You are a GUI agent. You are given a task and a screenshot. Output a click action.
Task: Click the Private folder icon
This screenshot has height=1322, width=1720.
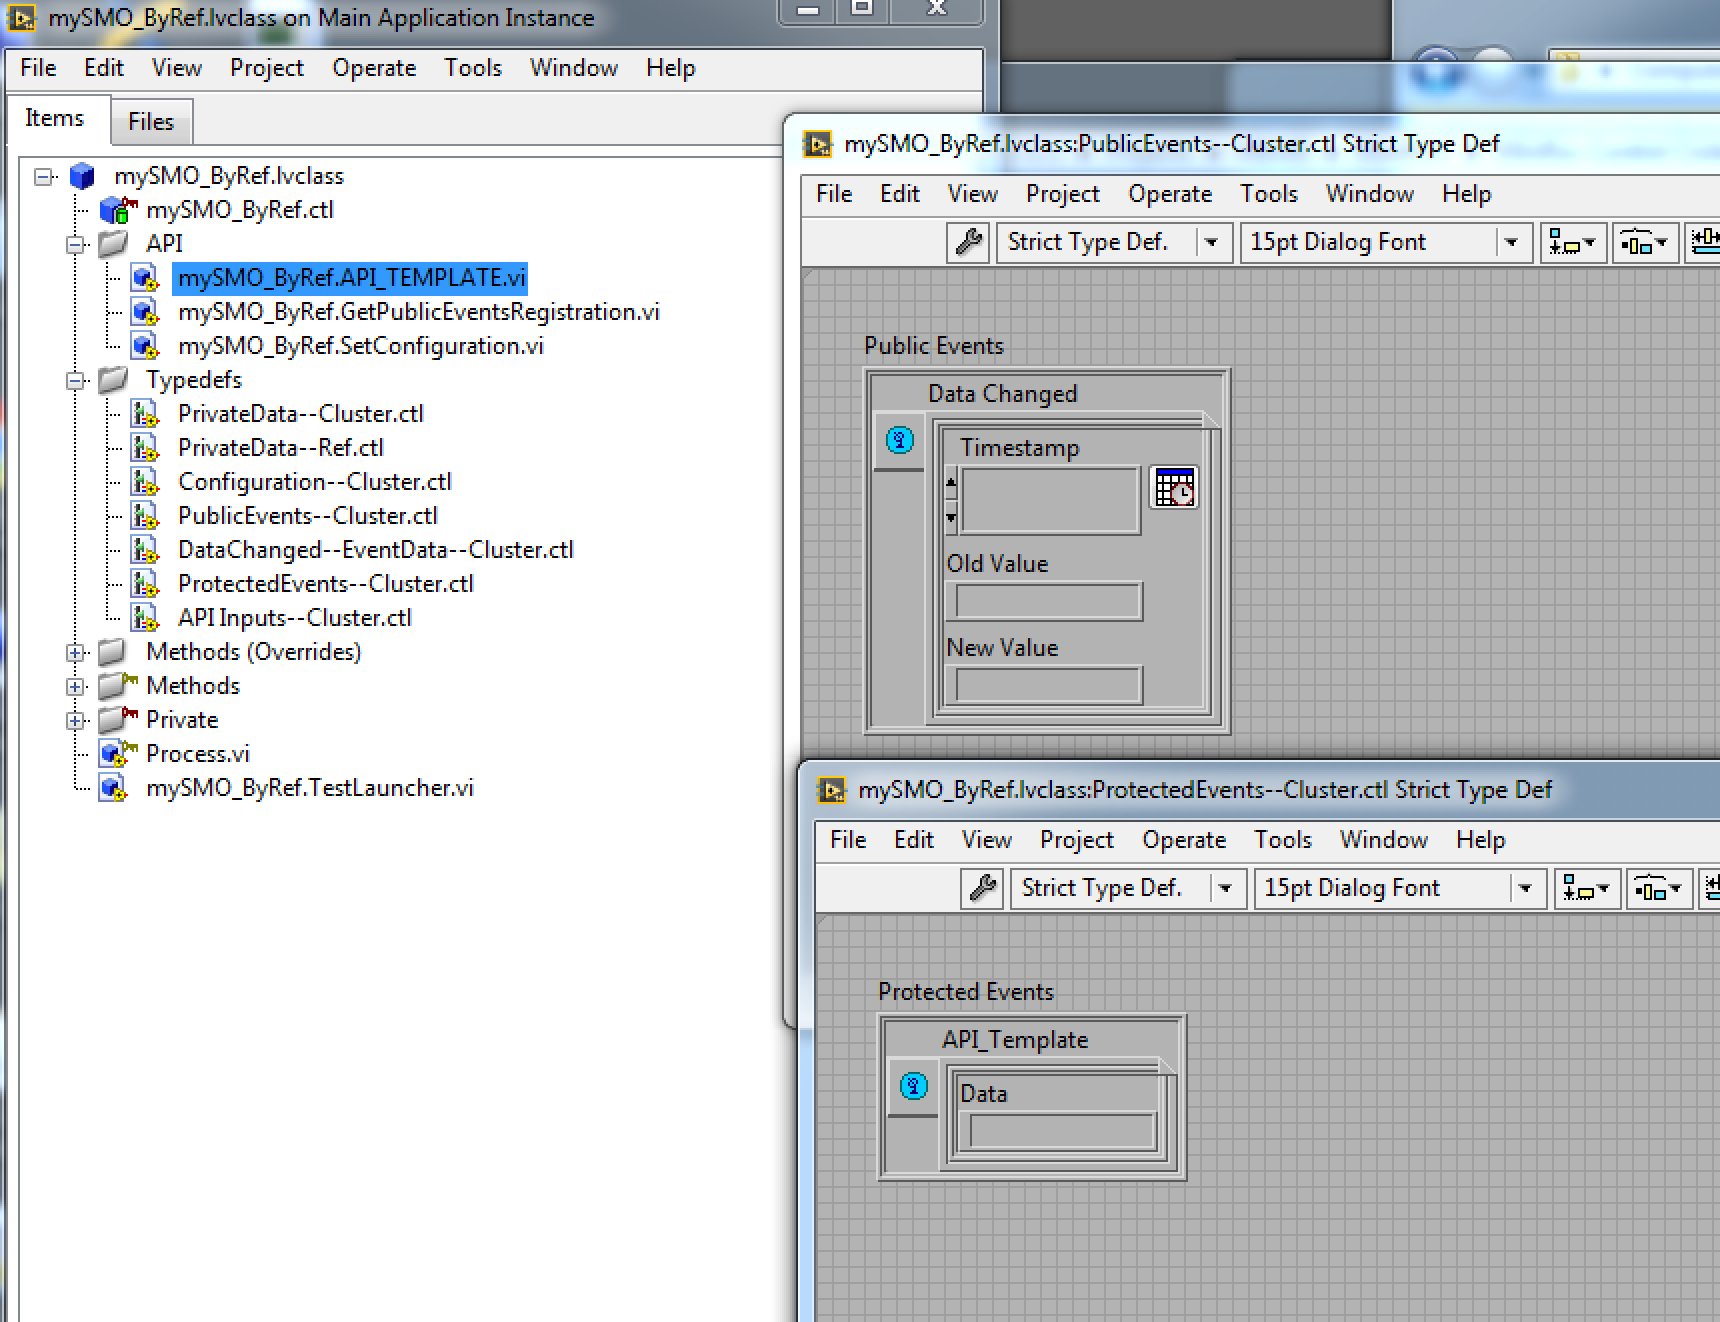(x=117, y=719)
